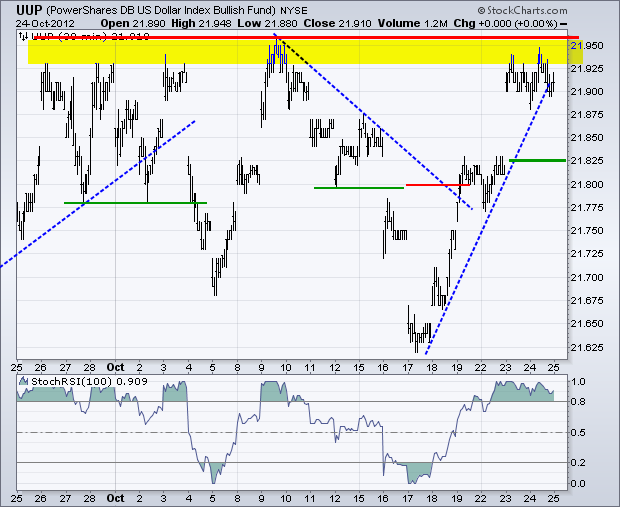Click the 21.750 price axis label

click(x=587, y=230)
